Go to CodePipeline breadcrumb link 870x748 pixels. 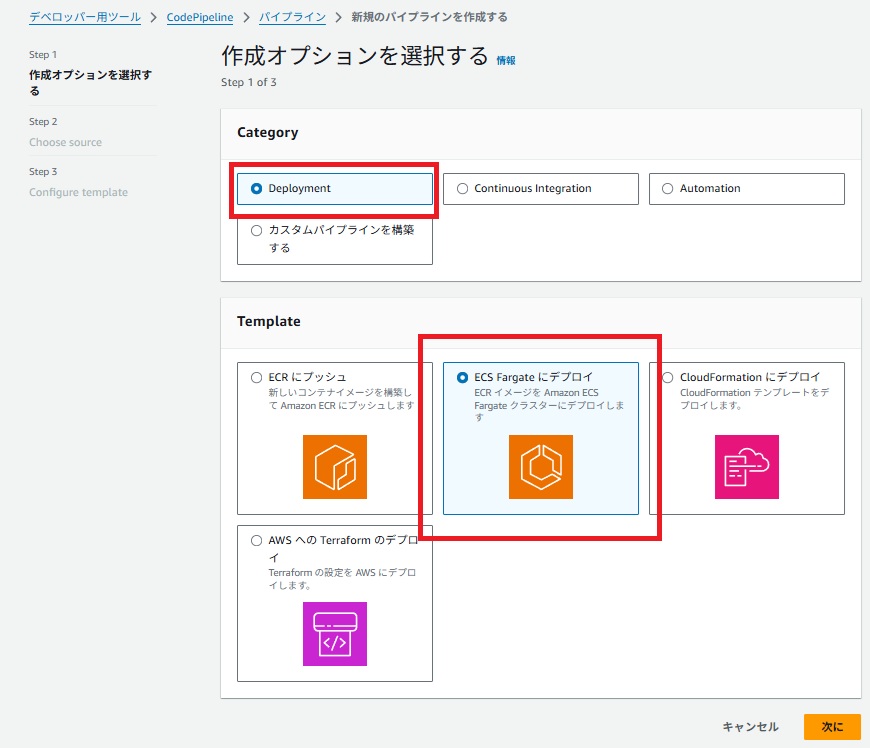pos(200,17)
